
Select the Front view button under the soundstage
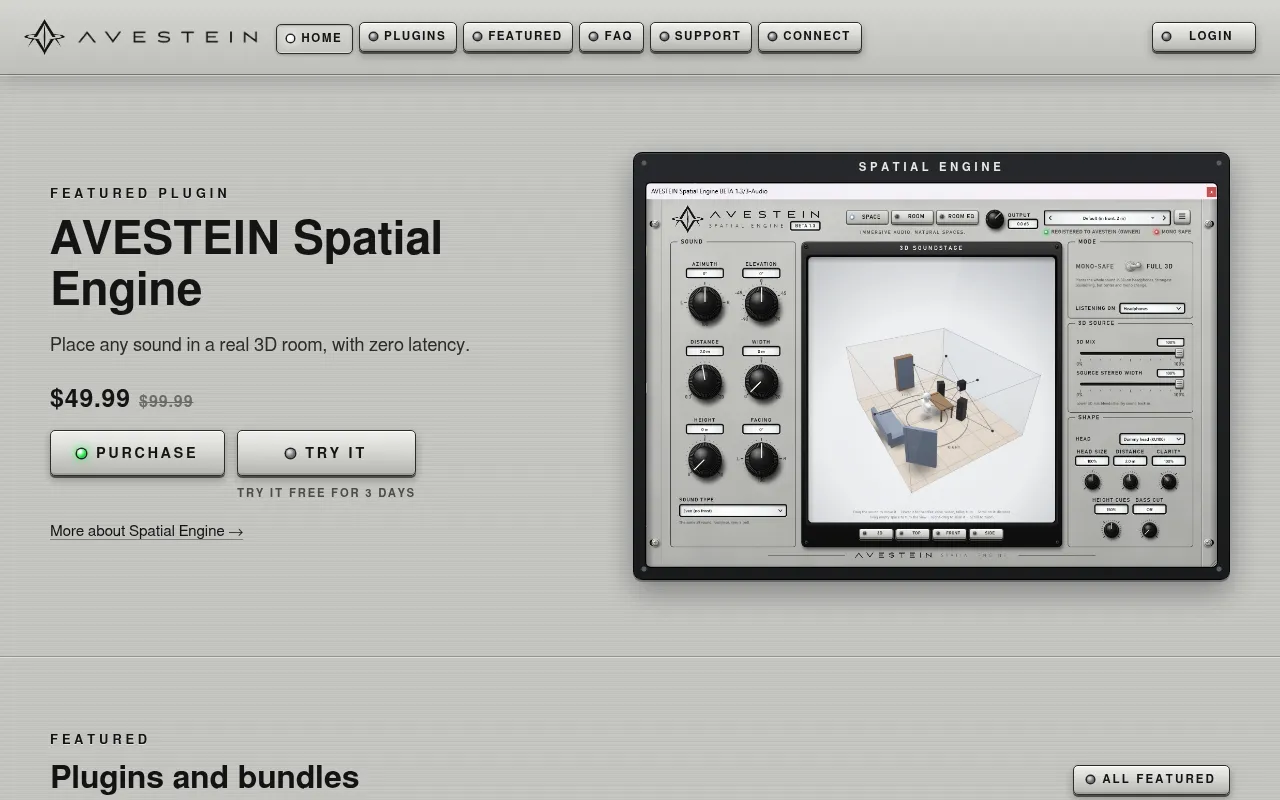pos(949,534)
